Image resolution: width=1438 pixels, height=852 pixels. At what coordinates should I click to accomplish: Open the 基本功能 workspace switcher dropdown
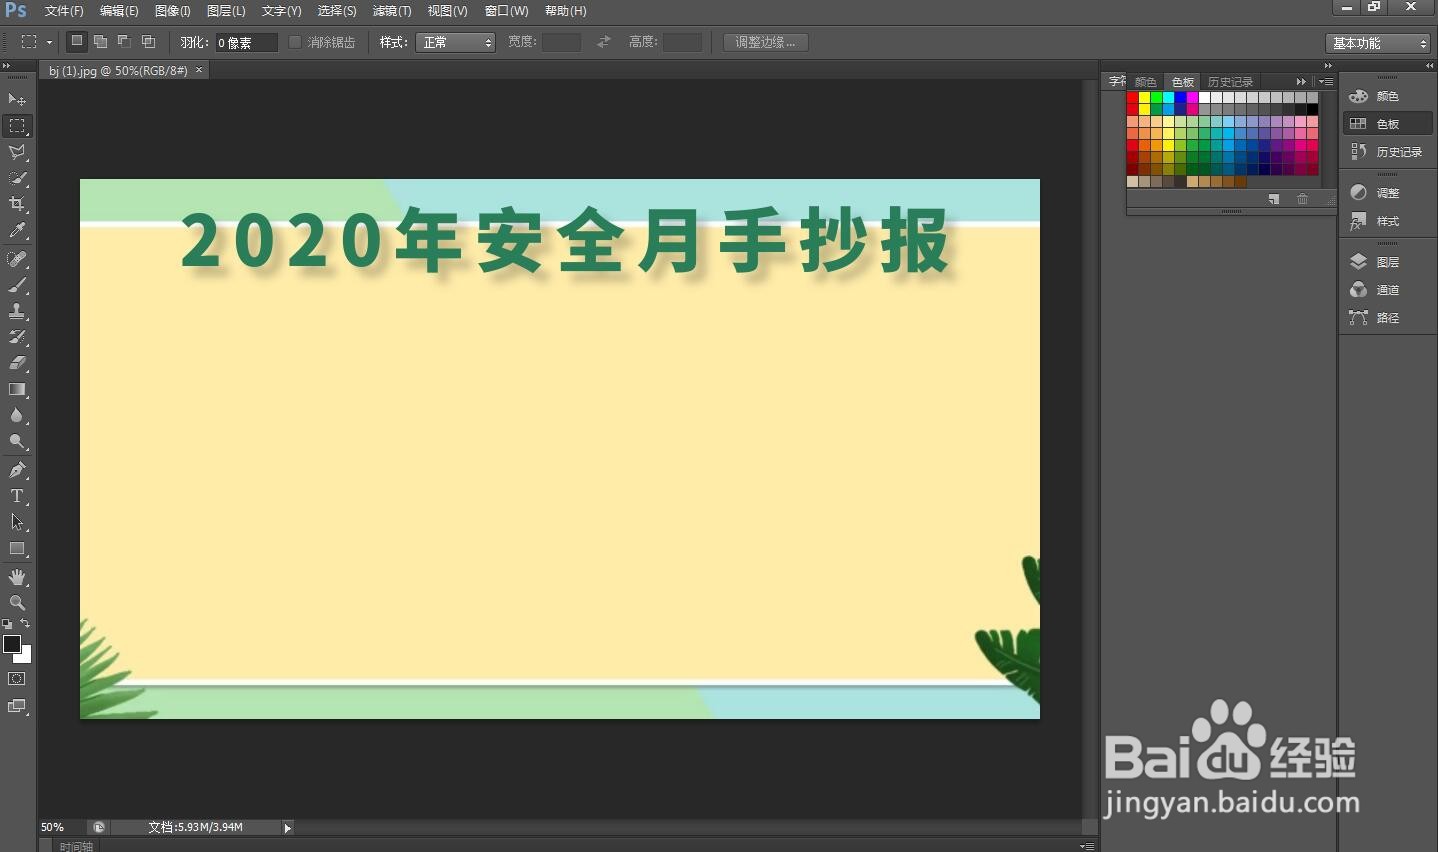point(1378,42)
